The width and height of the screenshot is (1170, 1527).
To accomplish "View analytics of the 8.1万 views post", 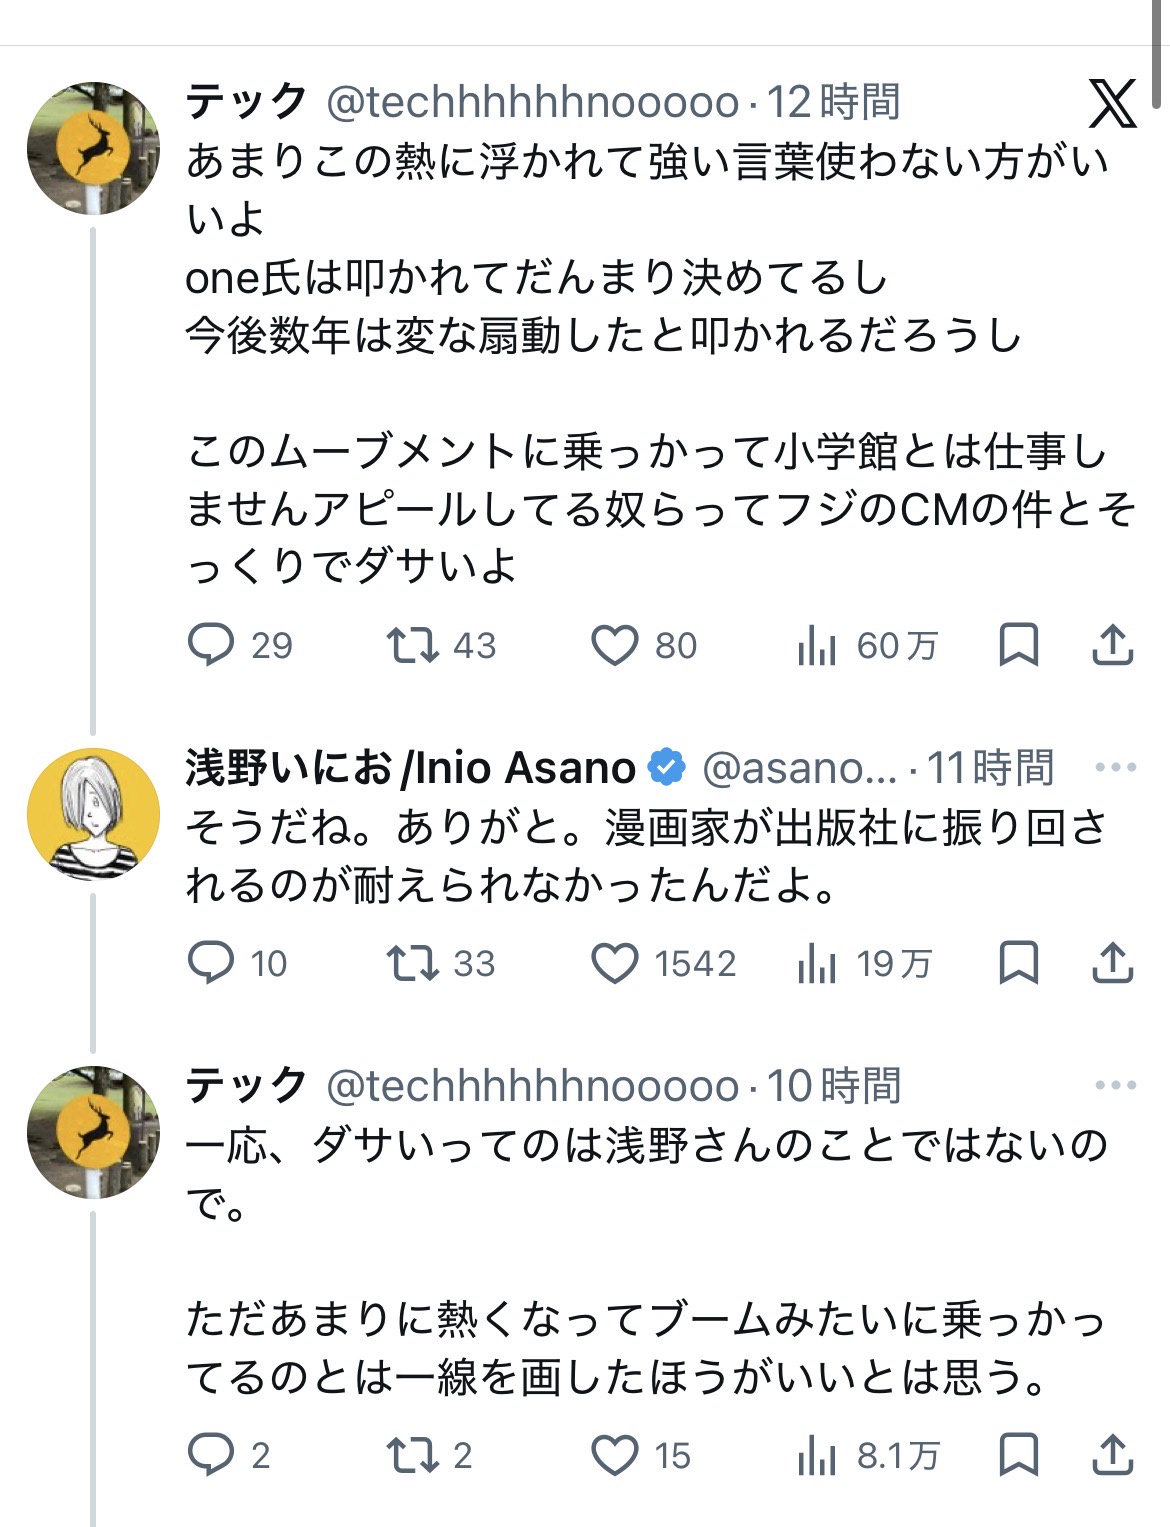I will click(x=817, y=1455).
